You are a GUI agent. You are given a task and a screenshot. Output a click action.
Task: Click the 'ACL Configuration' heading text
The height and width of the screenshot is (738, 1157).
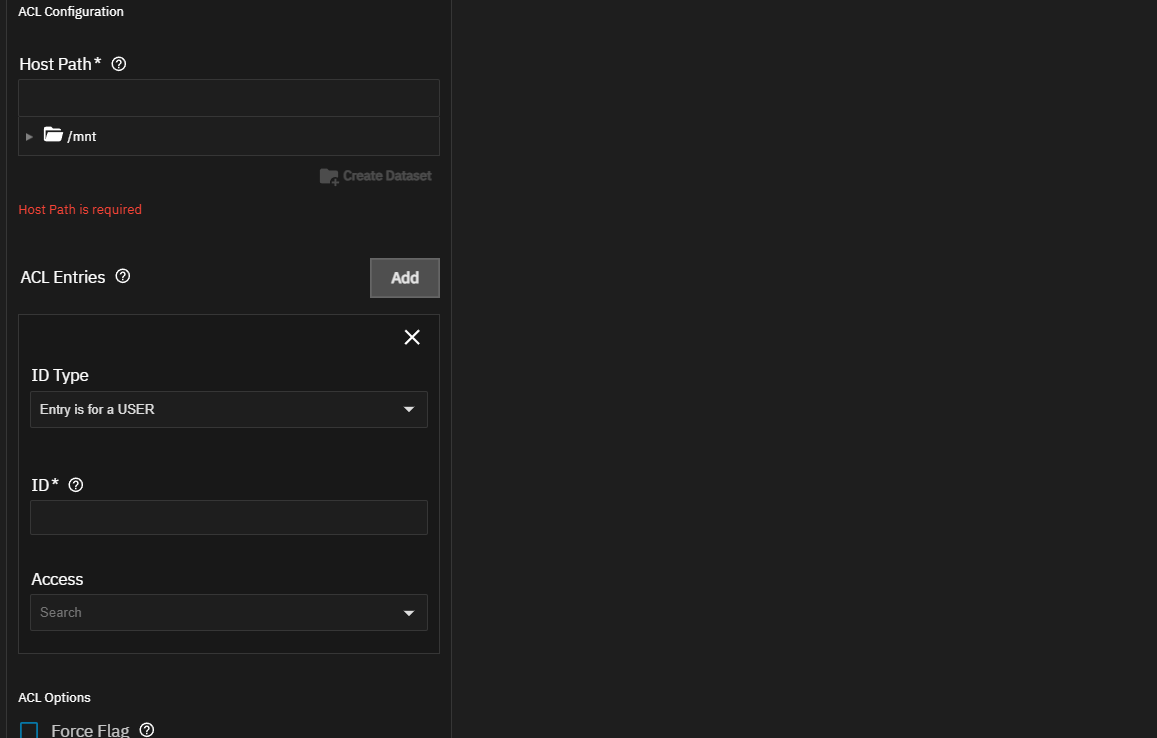click(71, 12)
